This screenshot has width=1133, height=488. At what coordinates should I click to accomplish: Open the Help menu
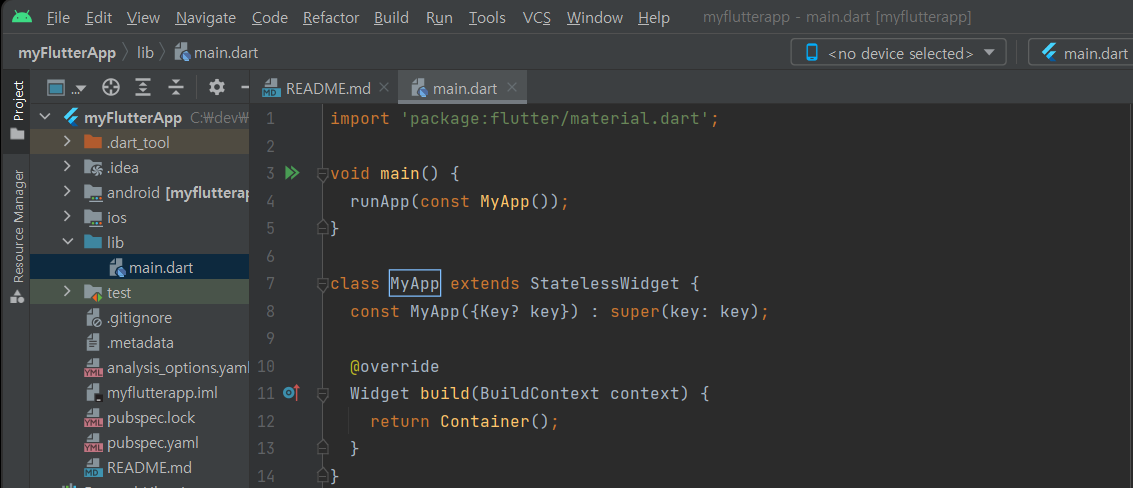tap(654, 17)
